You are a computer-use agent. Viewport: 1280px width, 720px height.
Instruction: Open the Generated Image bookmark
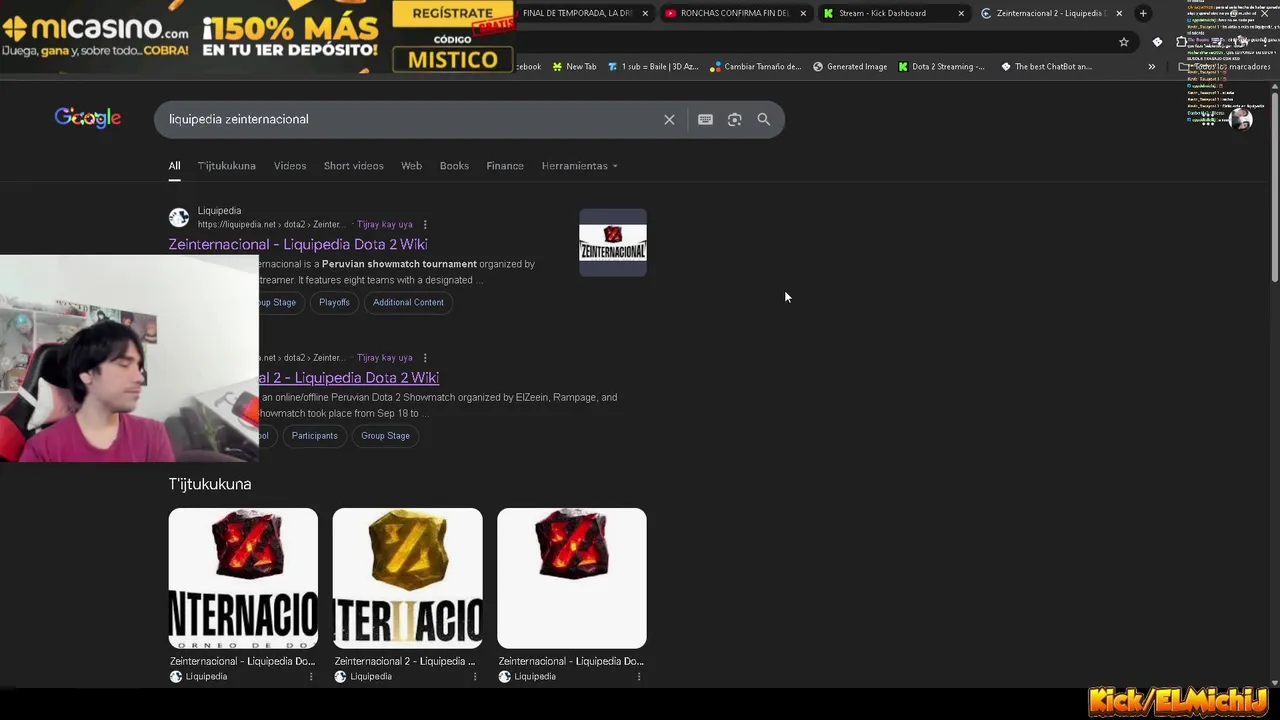point(850,67)
